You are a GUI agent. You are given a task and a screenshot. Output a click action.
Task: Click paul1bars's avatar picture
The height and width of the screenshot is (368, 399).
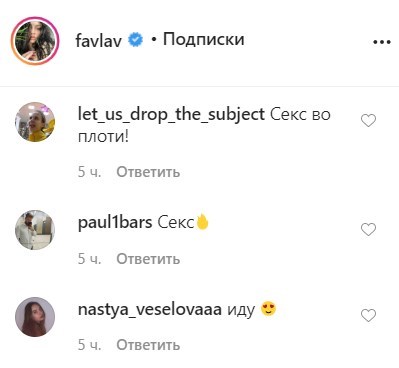[35, 230]
